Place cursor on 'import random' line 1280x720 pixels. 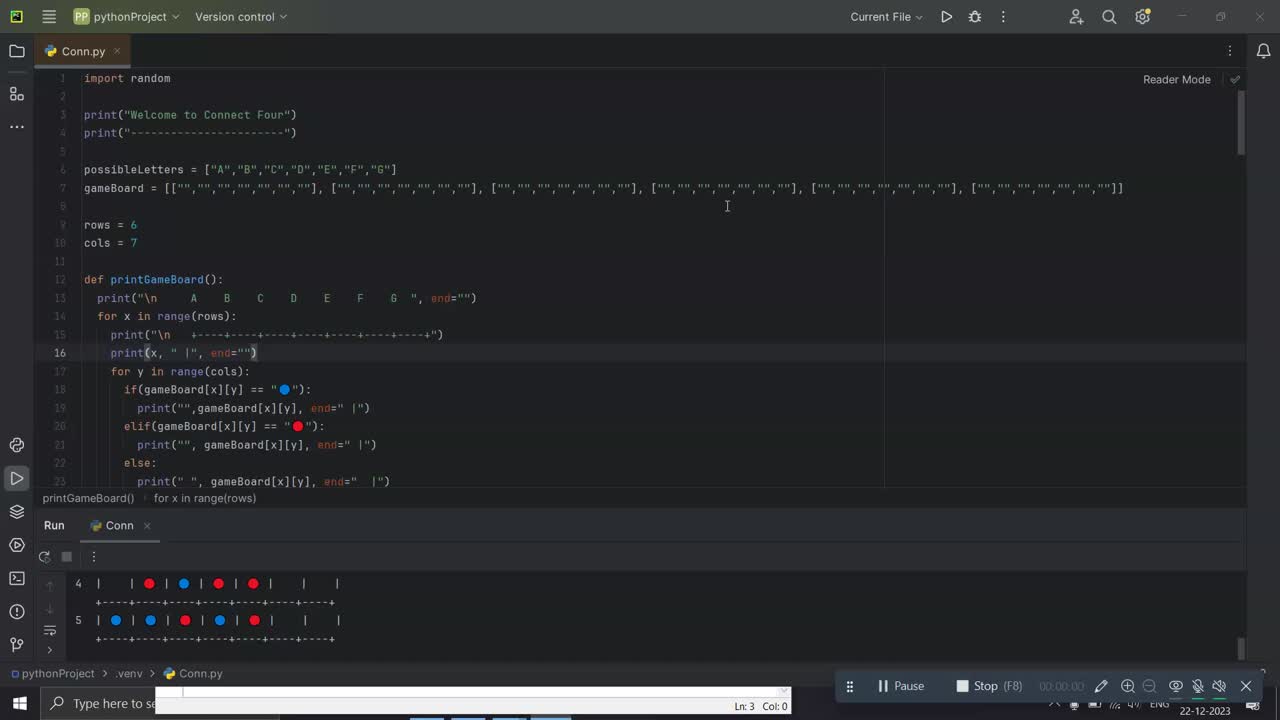pos(127,78)
